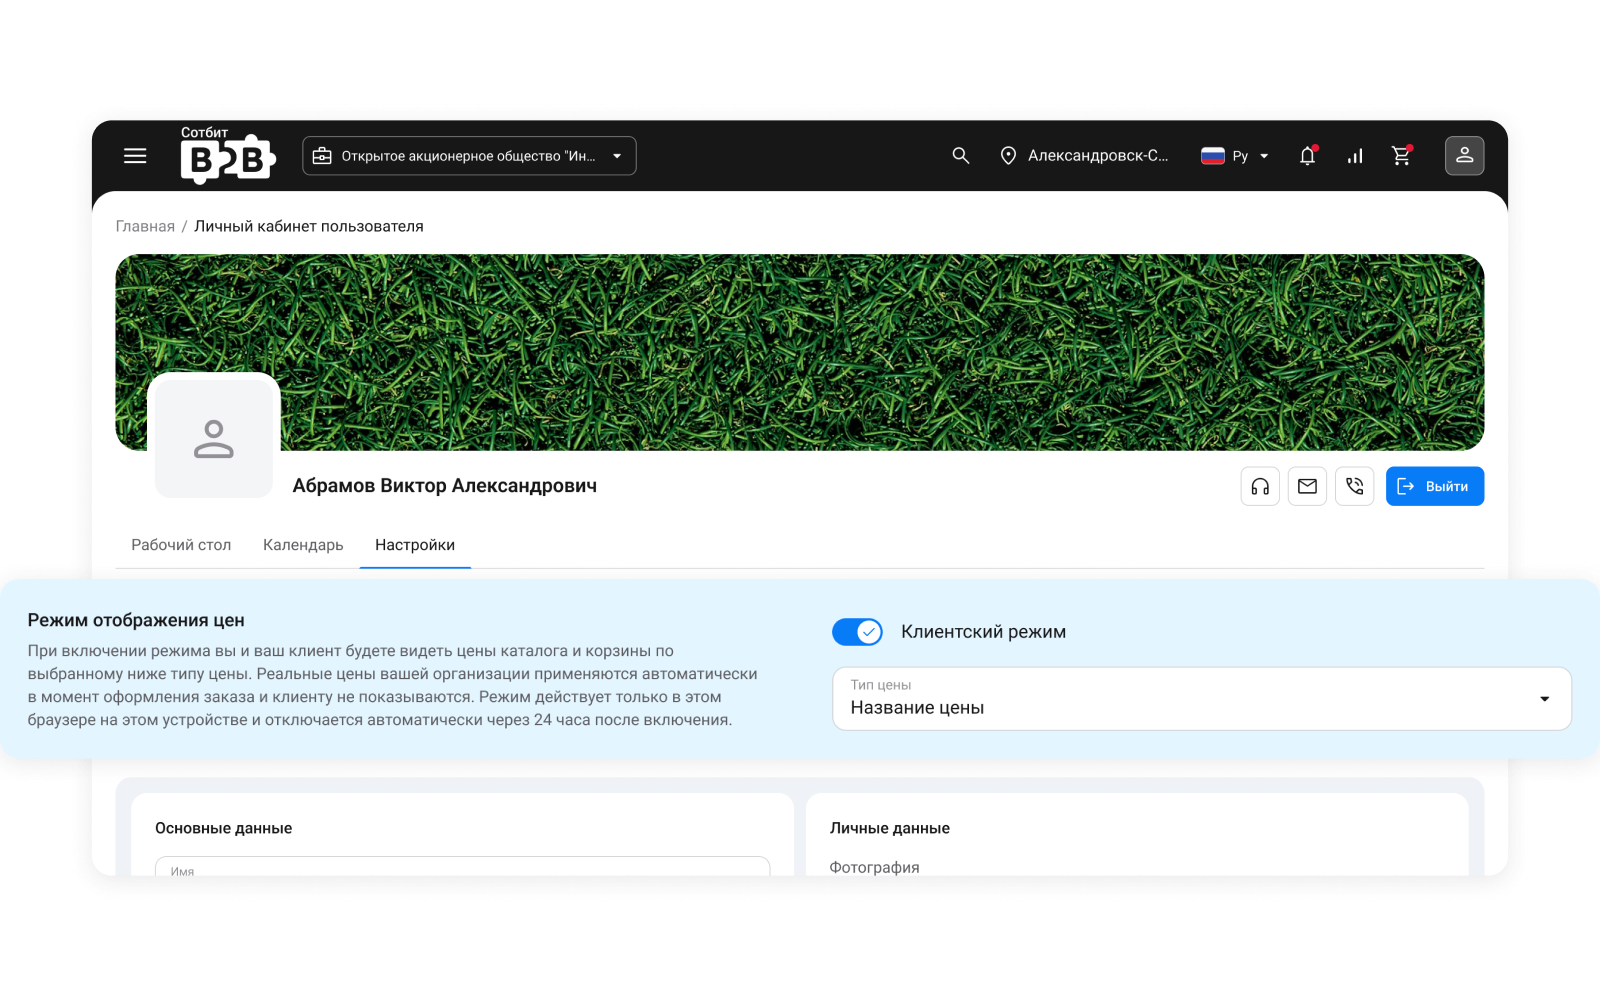Click the Фотография label
1600x996 pixels.
click(874, 867)
